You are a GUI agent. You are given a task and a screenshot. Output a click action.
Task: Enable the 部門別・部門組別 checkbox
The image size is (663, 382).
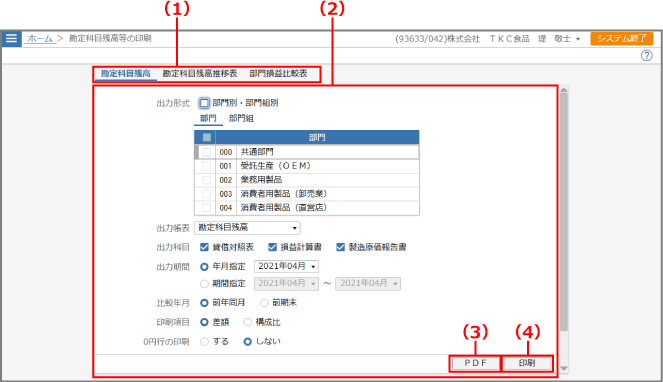point(204,103)
